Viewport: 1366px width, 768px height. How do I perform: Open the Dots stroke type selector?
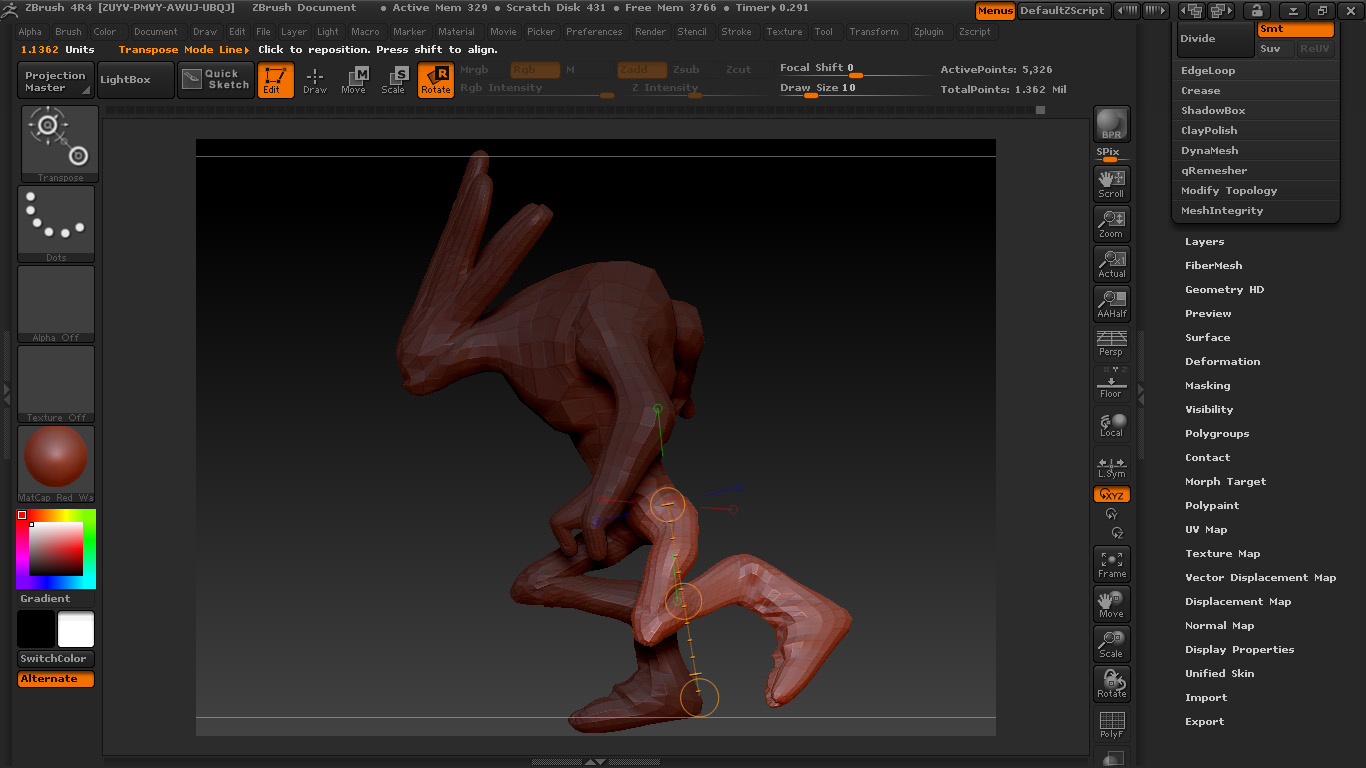coord(56,224)
